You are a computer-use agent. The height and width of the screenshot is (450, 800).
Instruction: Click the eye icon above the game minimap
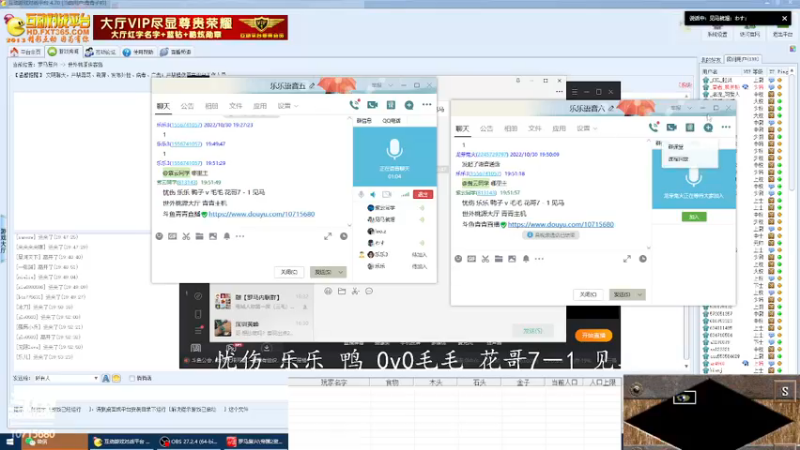click(684, 397)
